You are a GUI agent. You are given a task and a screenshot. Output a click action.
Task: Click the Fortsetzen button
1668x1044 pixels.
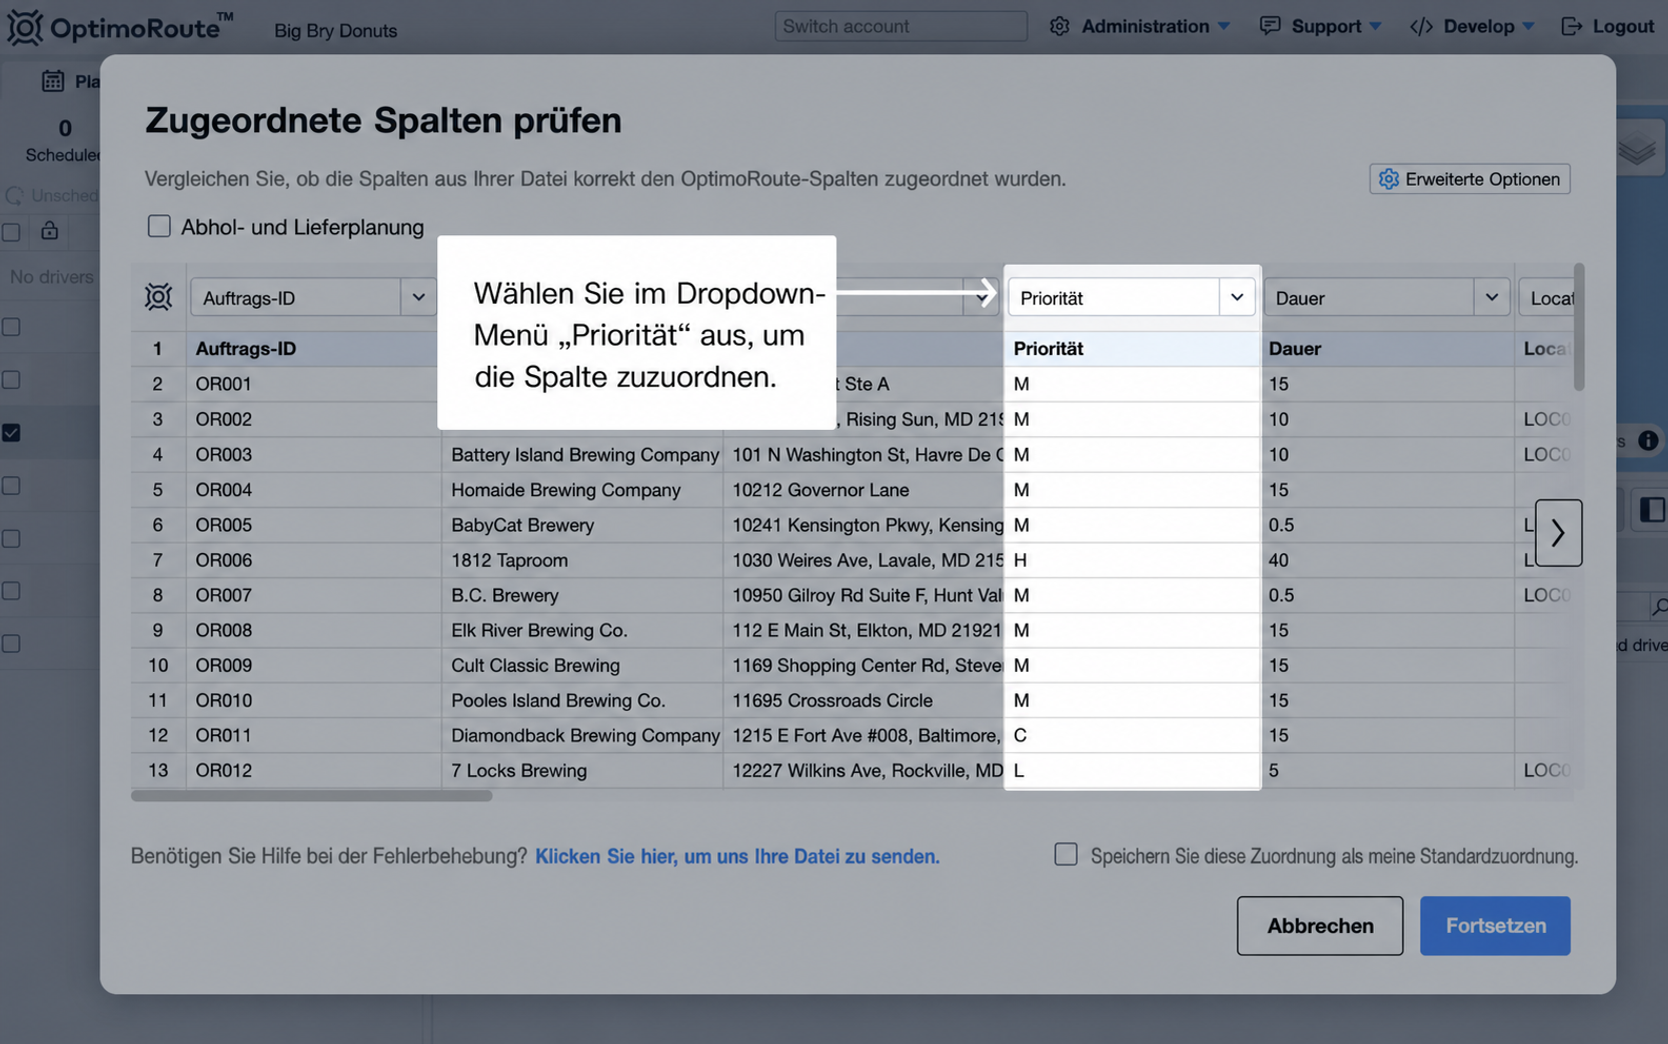click(1495, 926)
